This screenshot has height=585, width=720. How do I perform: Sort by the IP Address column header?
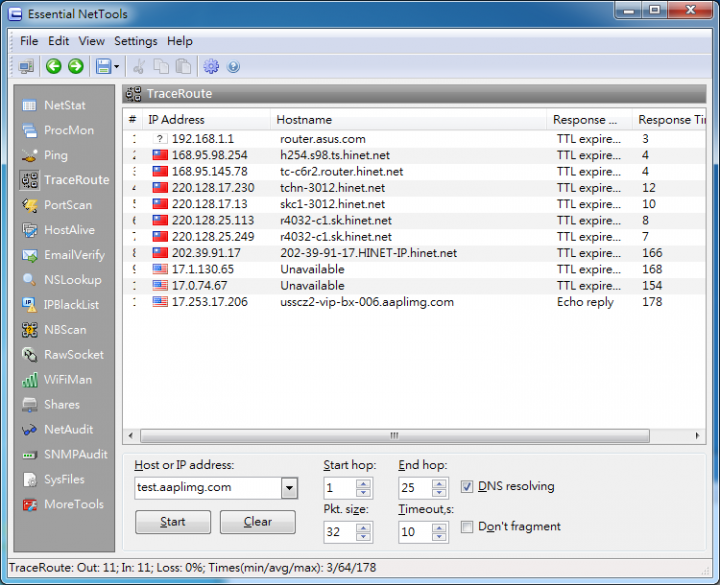206,120
